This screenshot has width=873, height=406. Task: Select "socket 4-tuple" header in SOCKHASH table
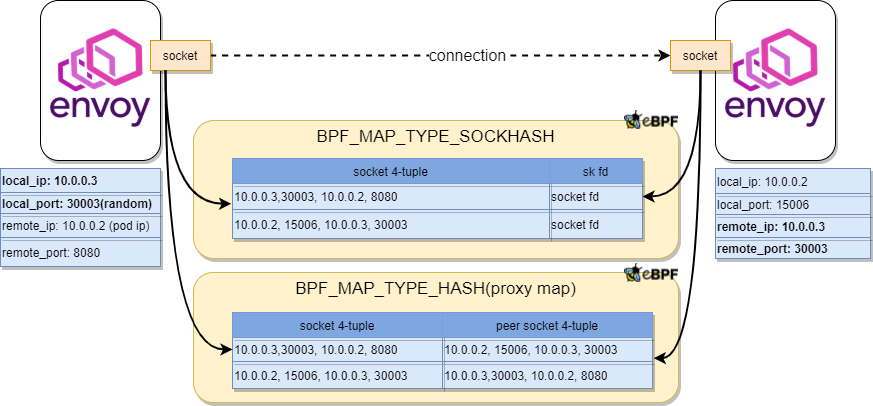pos(390,172)
